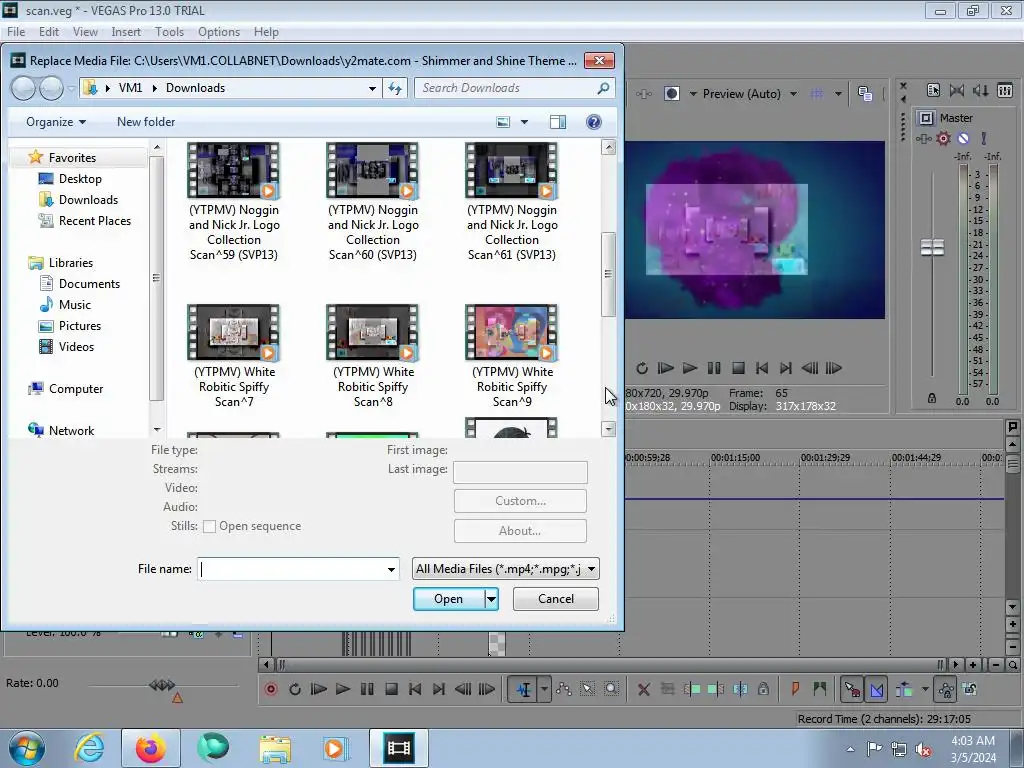Image resolution: width=1024 pixels, height=768 pixels.
Task: Expand the Change your view dropdown arrow
Action: pyautogui.click(x=524, y=122)
